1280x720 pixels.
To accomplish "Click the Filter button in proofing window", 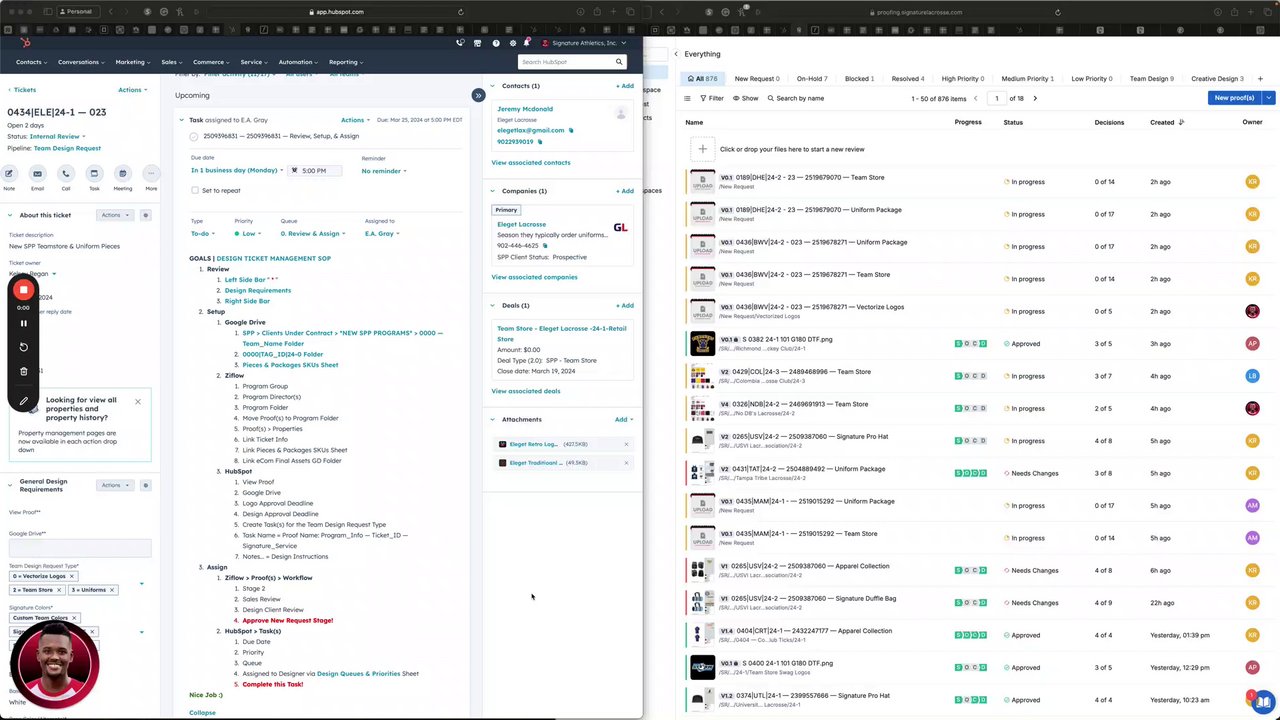I will point(712,98).
